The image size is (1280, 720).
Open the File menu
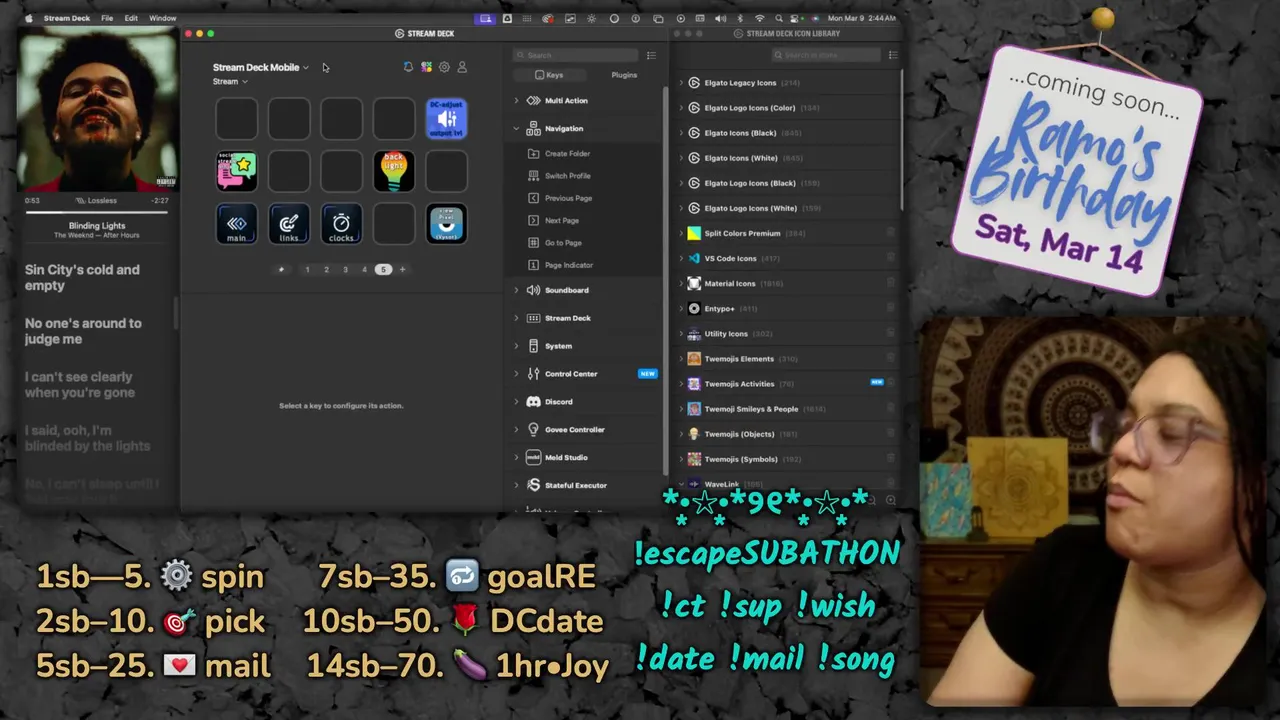coord(107,18)
